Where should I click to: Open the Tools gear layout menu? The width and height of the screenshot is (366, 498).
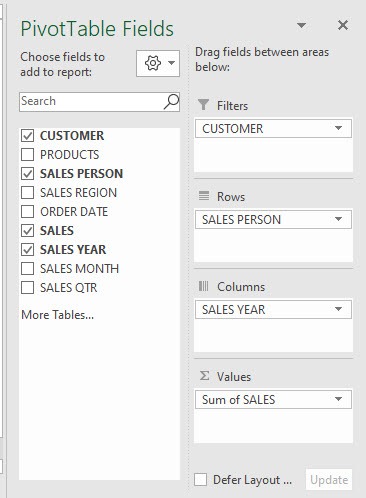coord(158,63)
